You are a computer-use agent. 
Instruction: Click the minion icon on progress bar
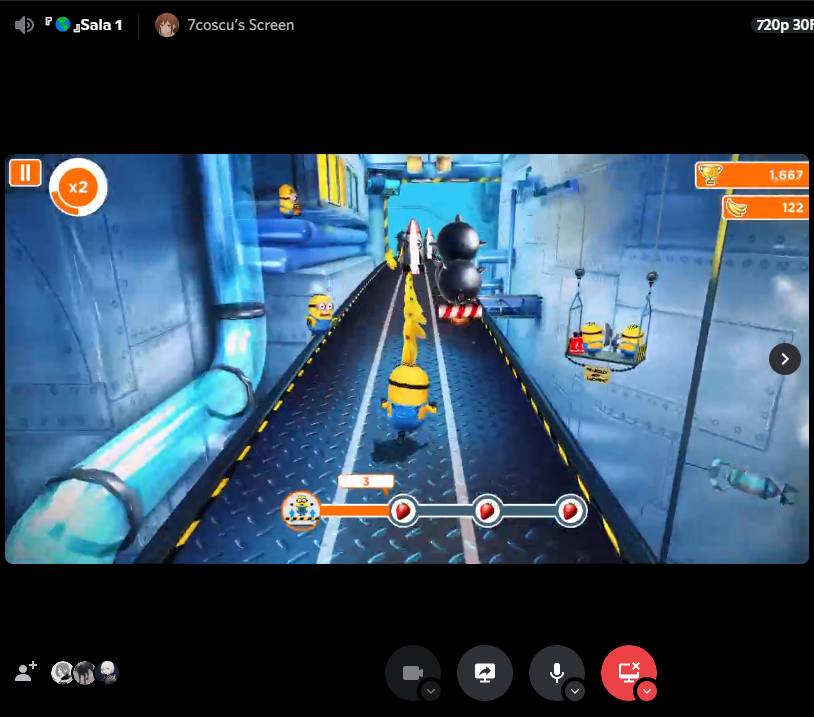[302, 511]
